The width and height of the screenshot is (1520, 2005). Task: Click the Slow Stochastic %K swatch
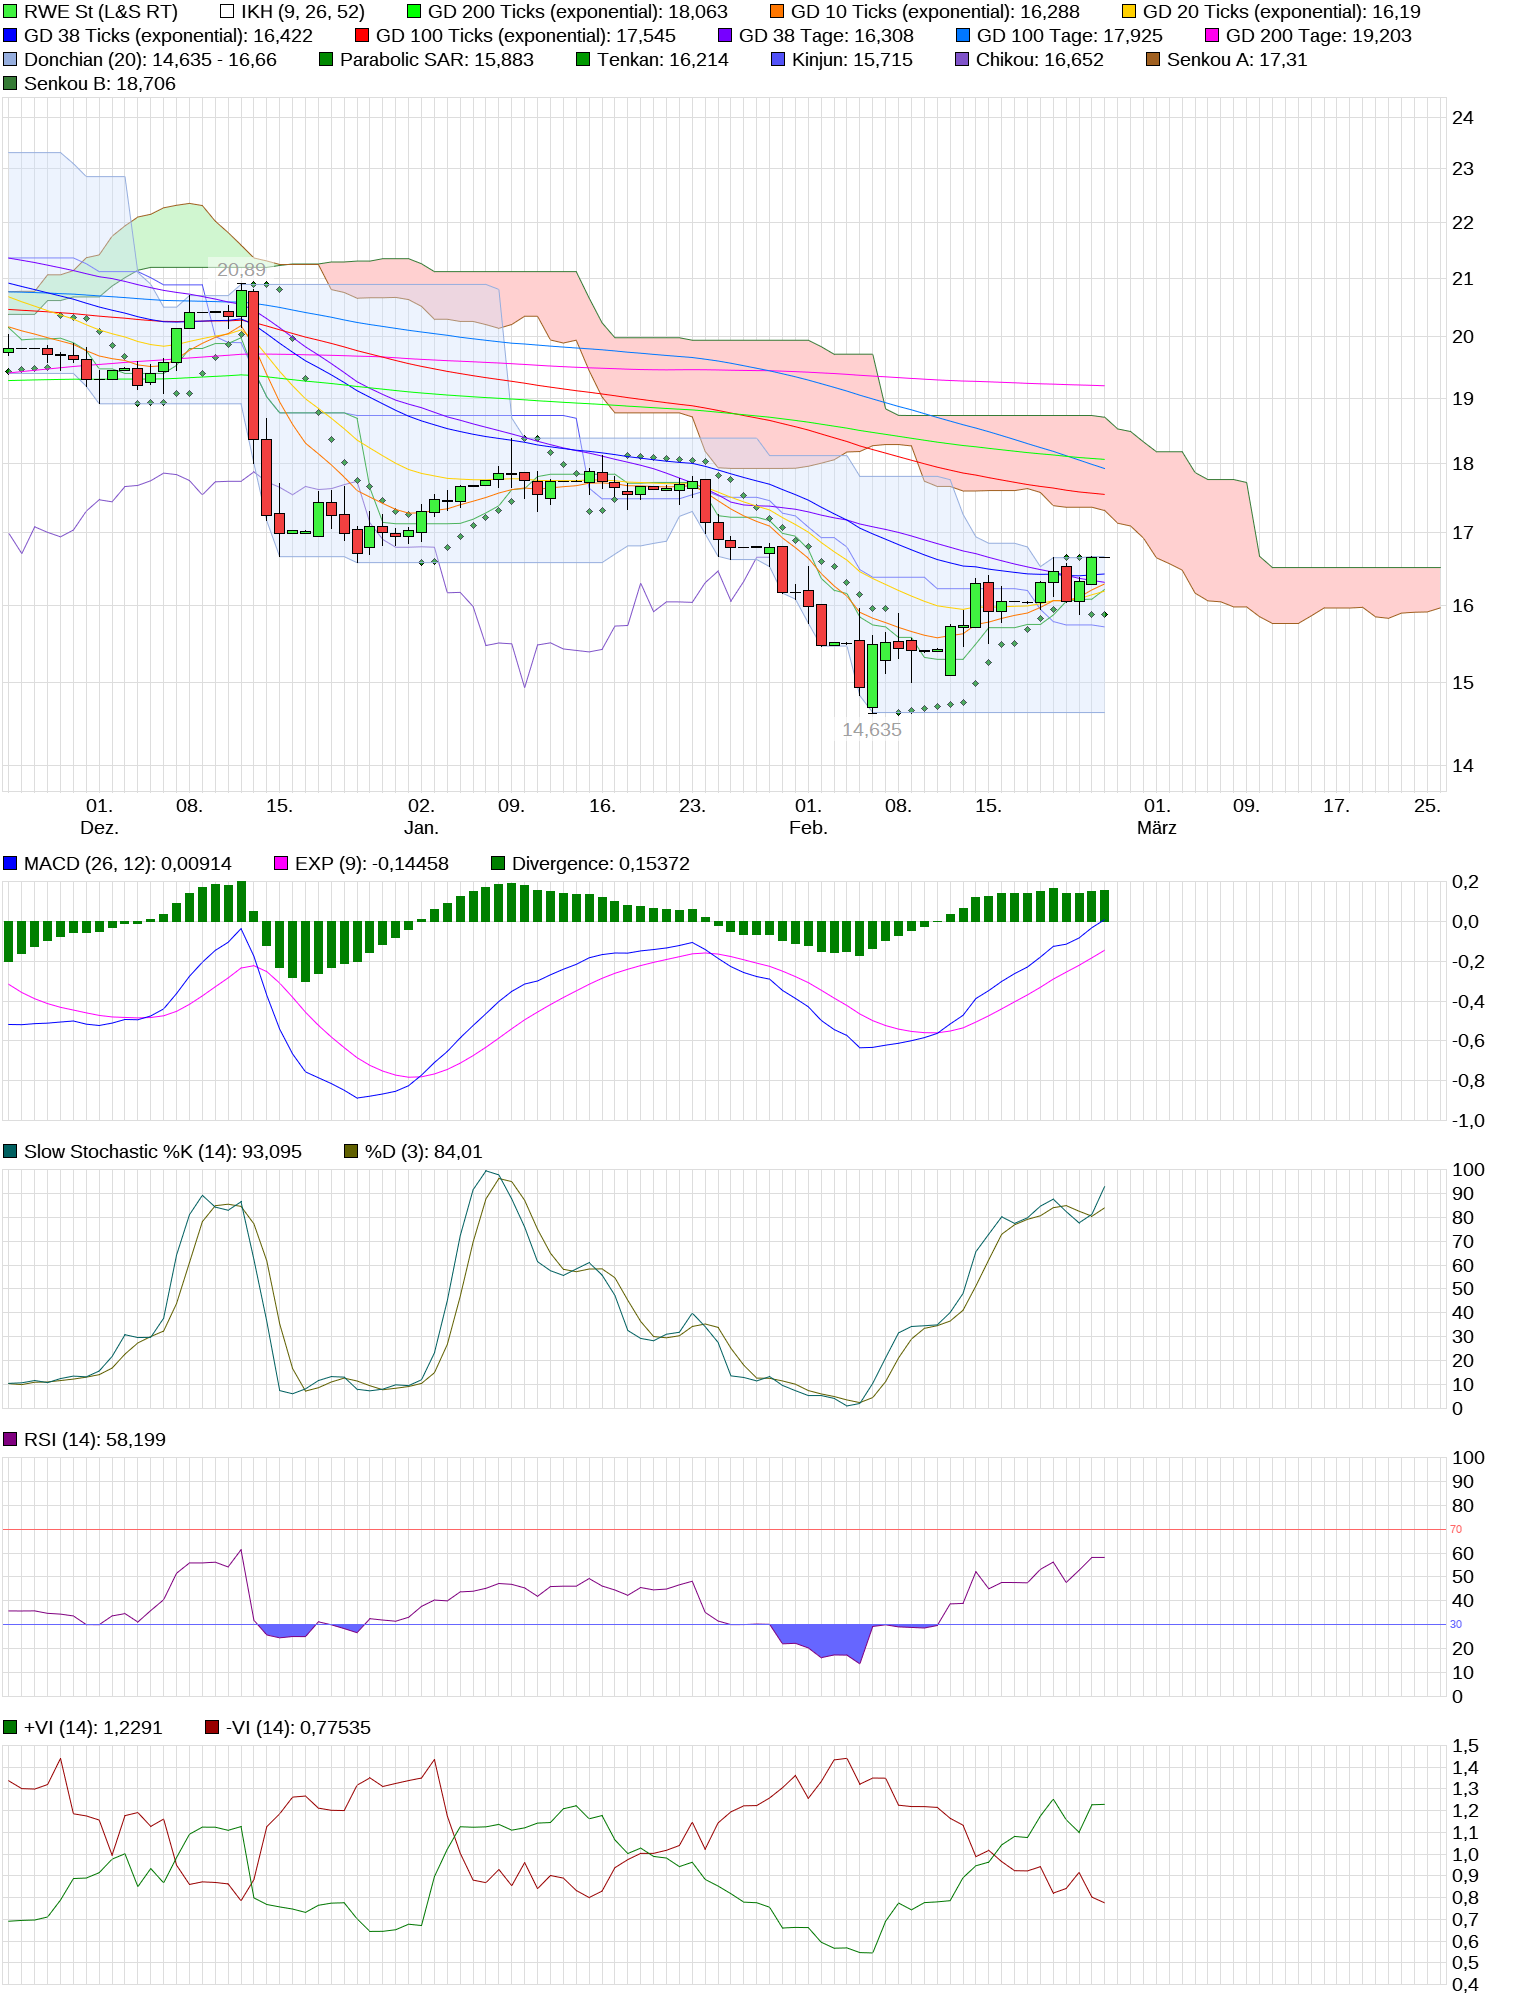point(10,1152)
